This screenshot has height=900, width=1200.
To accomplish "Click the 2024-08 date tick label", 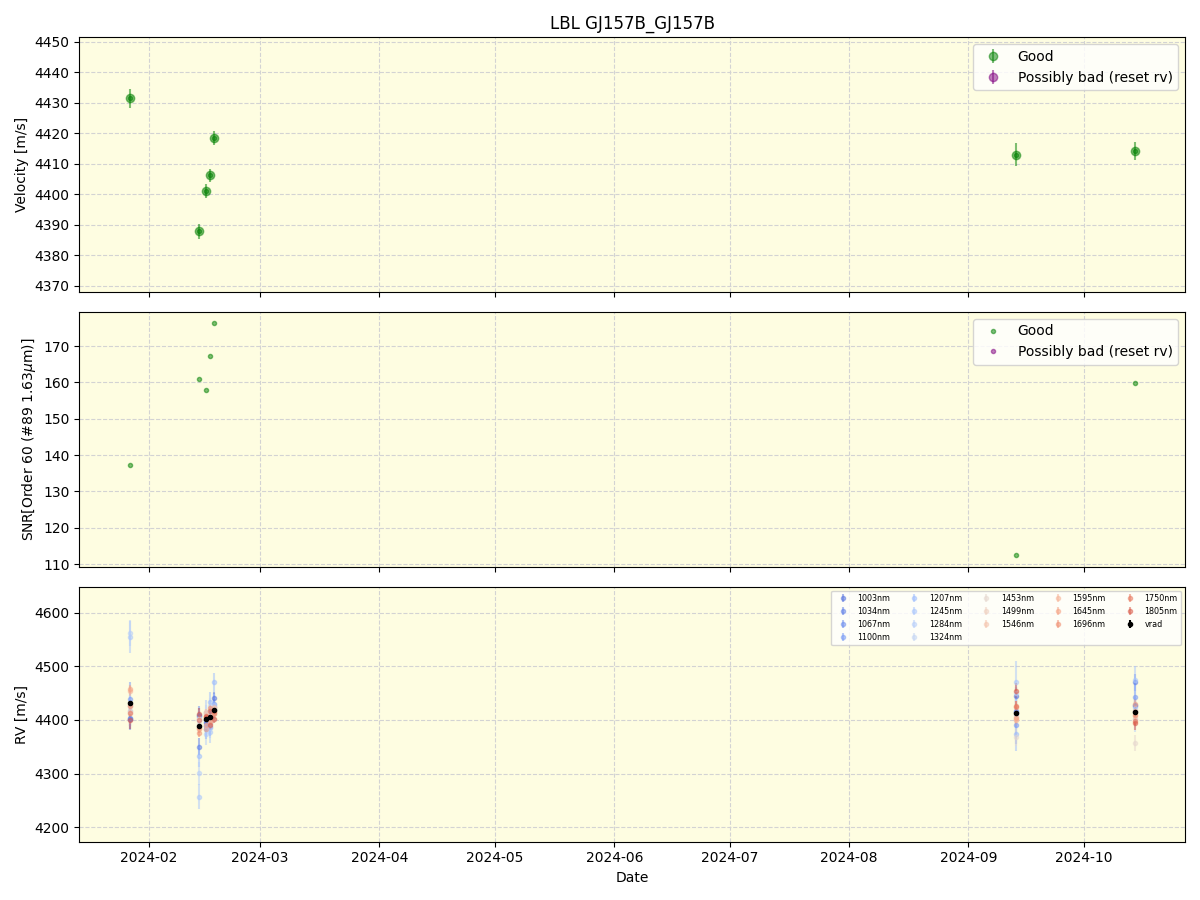I will click(x=849, y=857).
